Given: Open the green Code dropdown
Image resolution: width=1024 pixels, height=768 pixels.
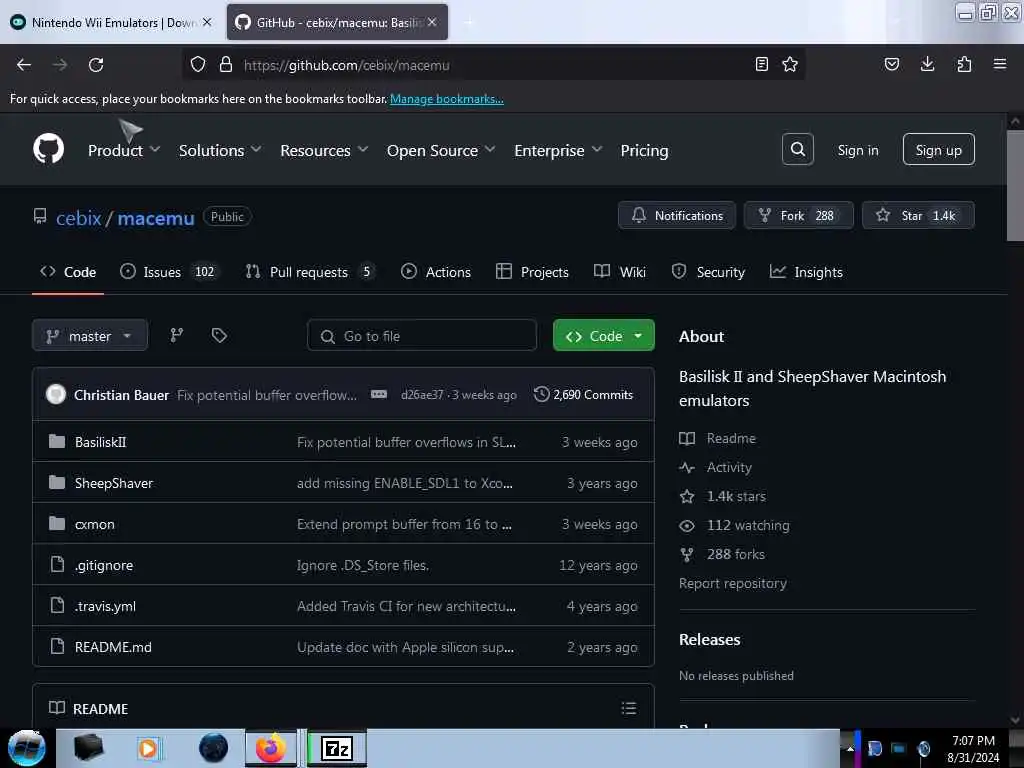Looking at the screenshot, I should [603, 336].
